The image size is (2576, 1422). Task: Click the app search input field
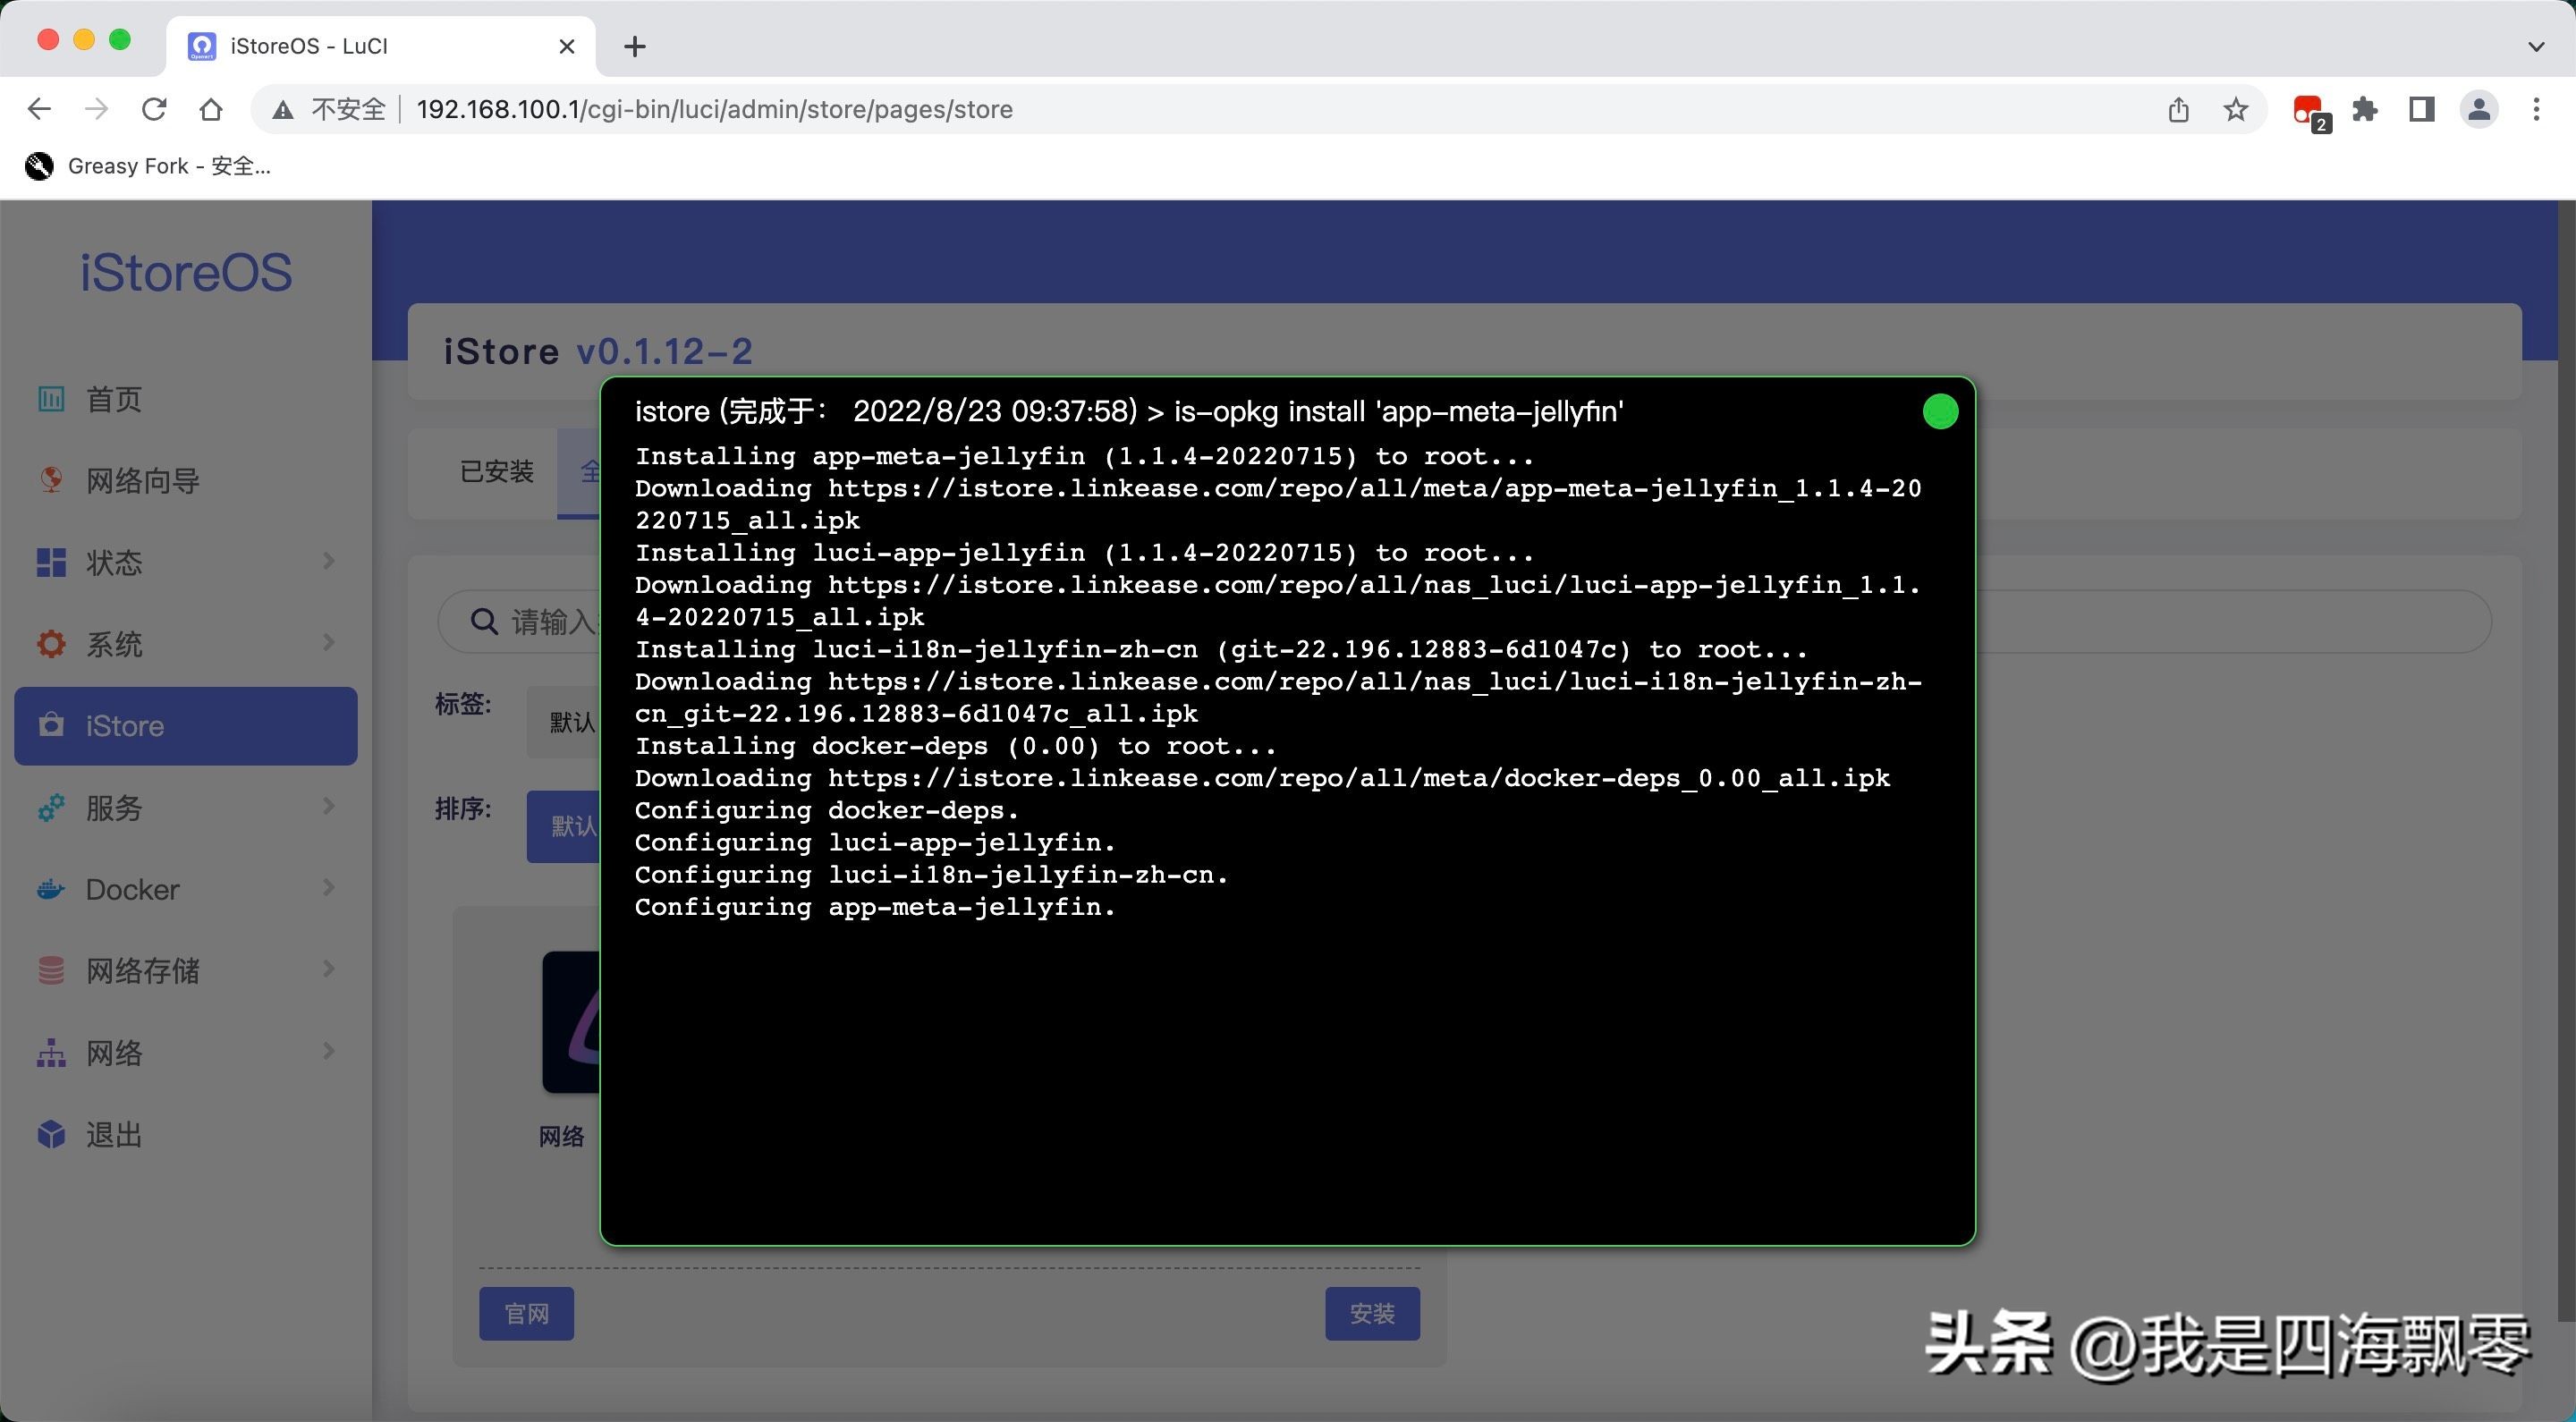(x=550, y=622)
